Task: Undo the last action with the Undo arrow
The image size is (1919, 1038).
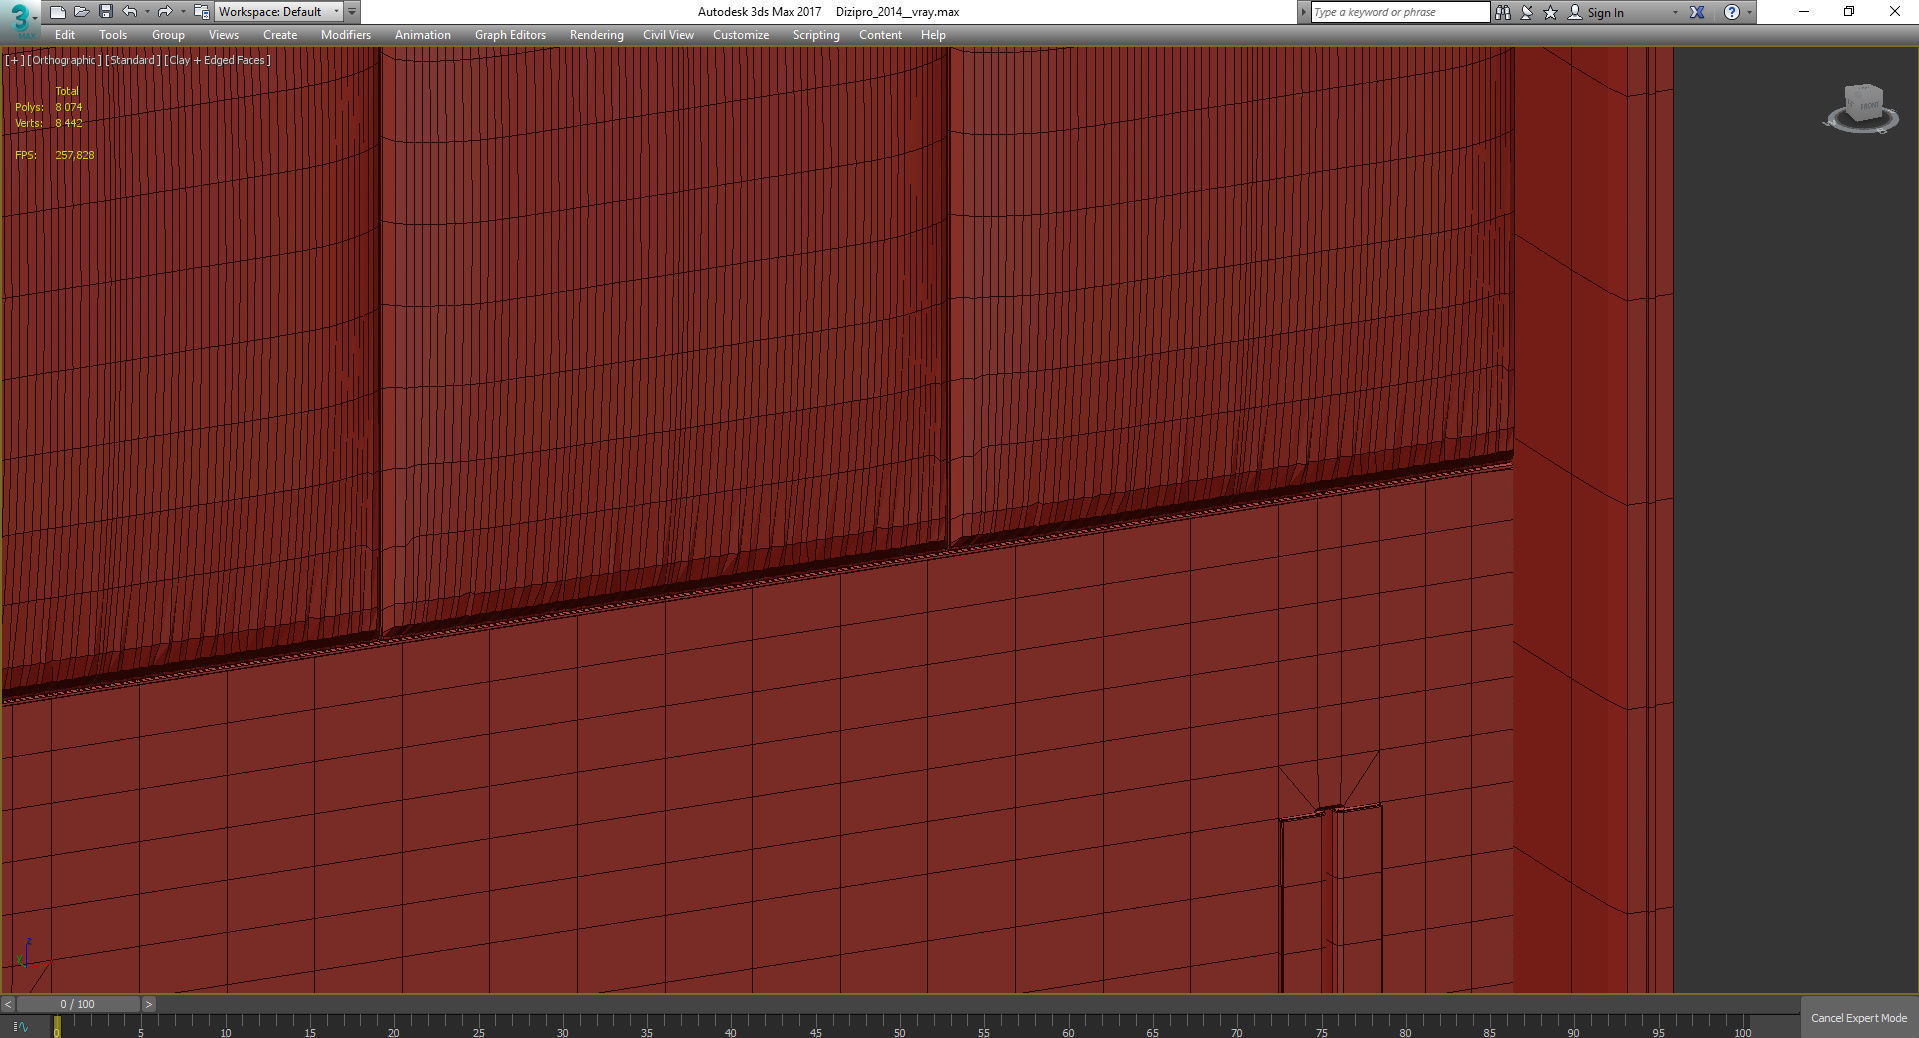Action: [x=130, y=12]
